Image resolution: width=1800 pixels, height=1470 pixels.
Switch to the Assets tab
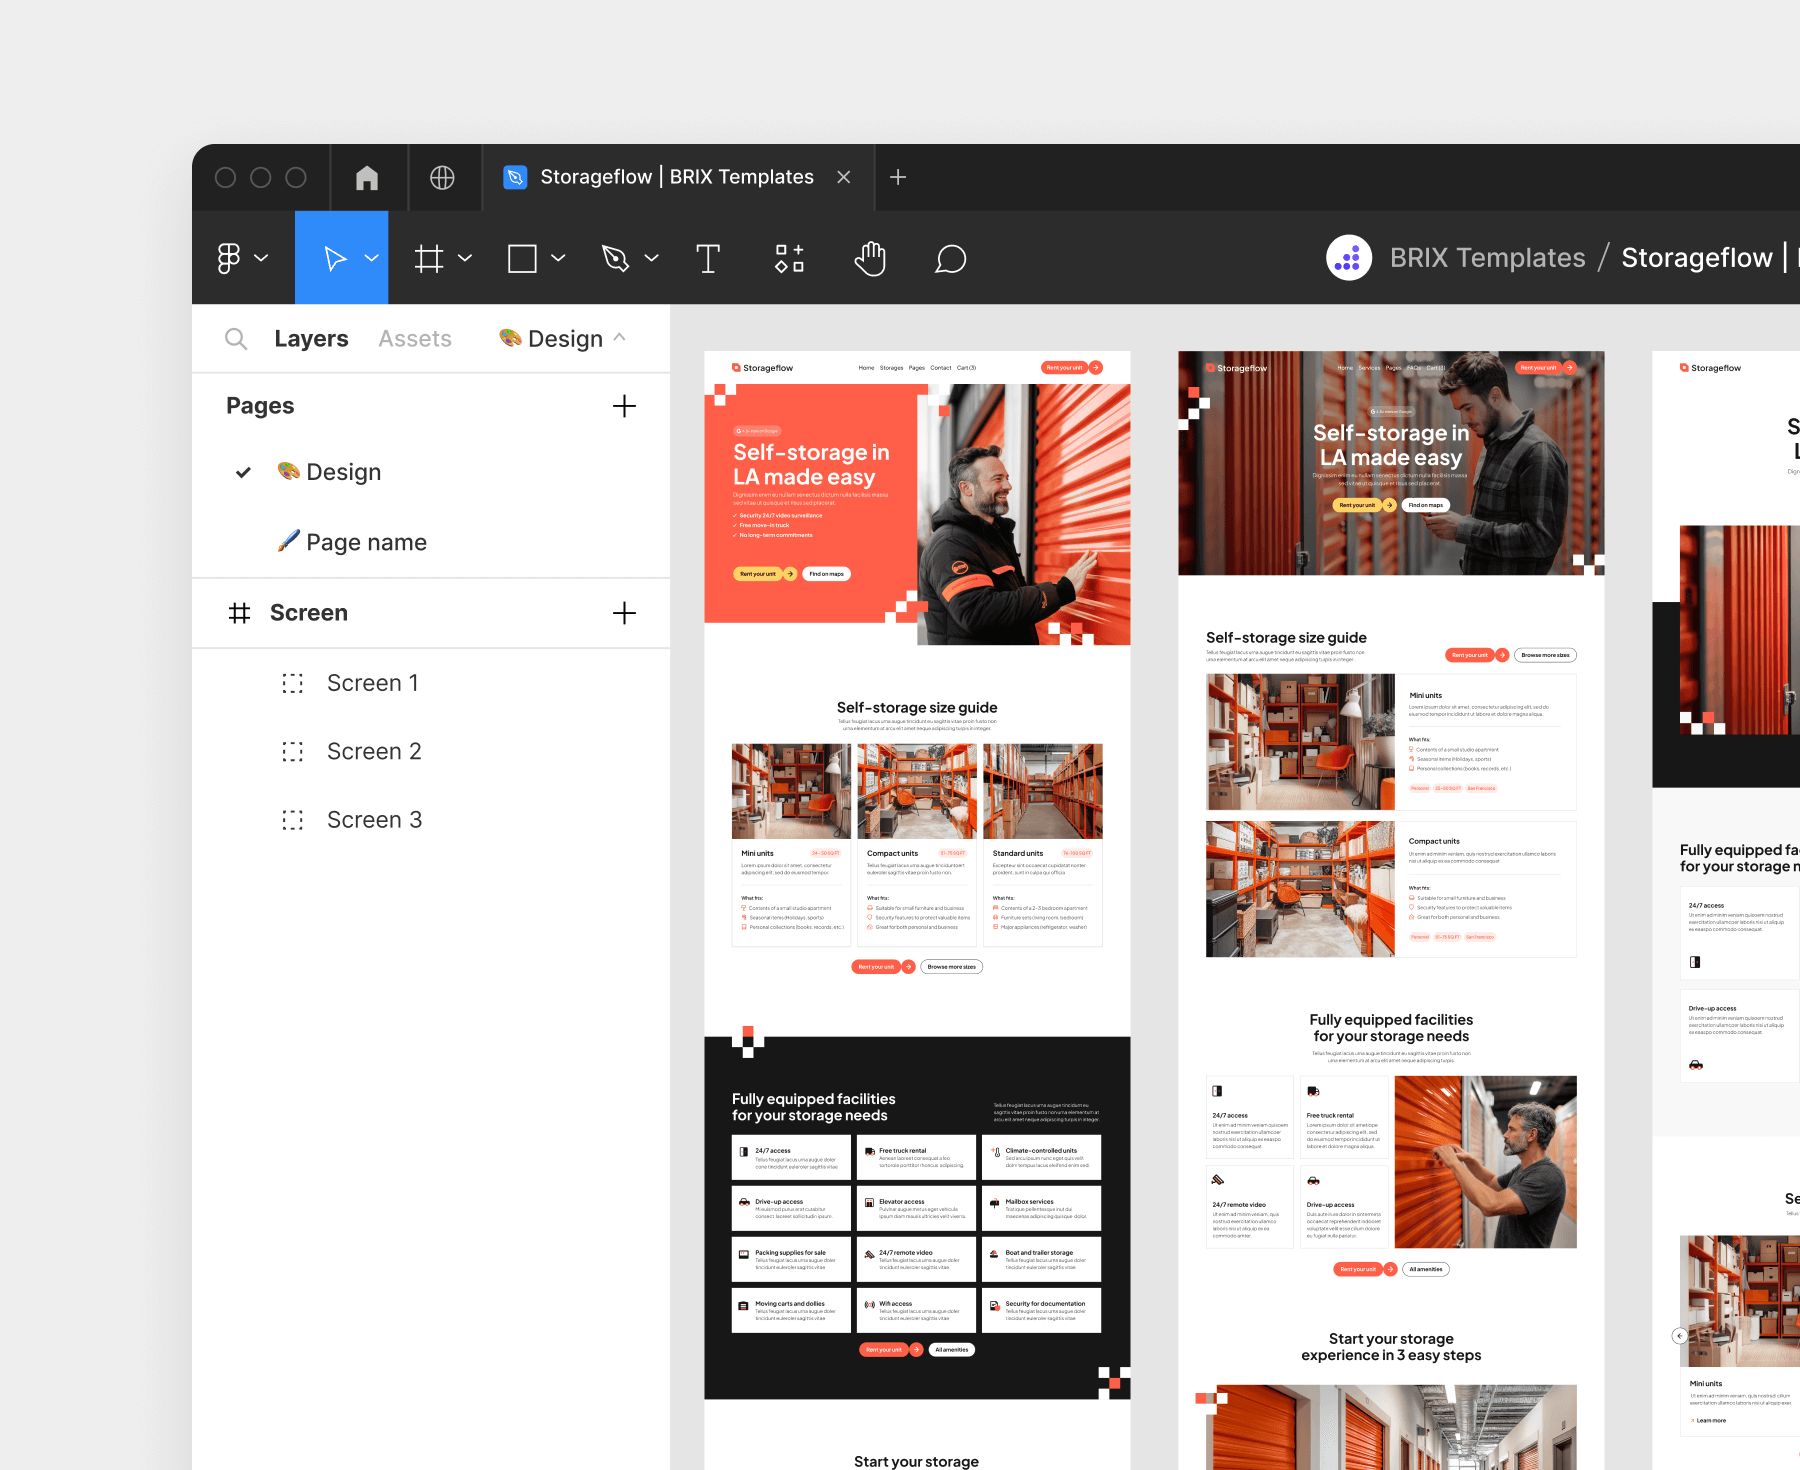click(414, 338)
